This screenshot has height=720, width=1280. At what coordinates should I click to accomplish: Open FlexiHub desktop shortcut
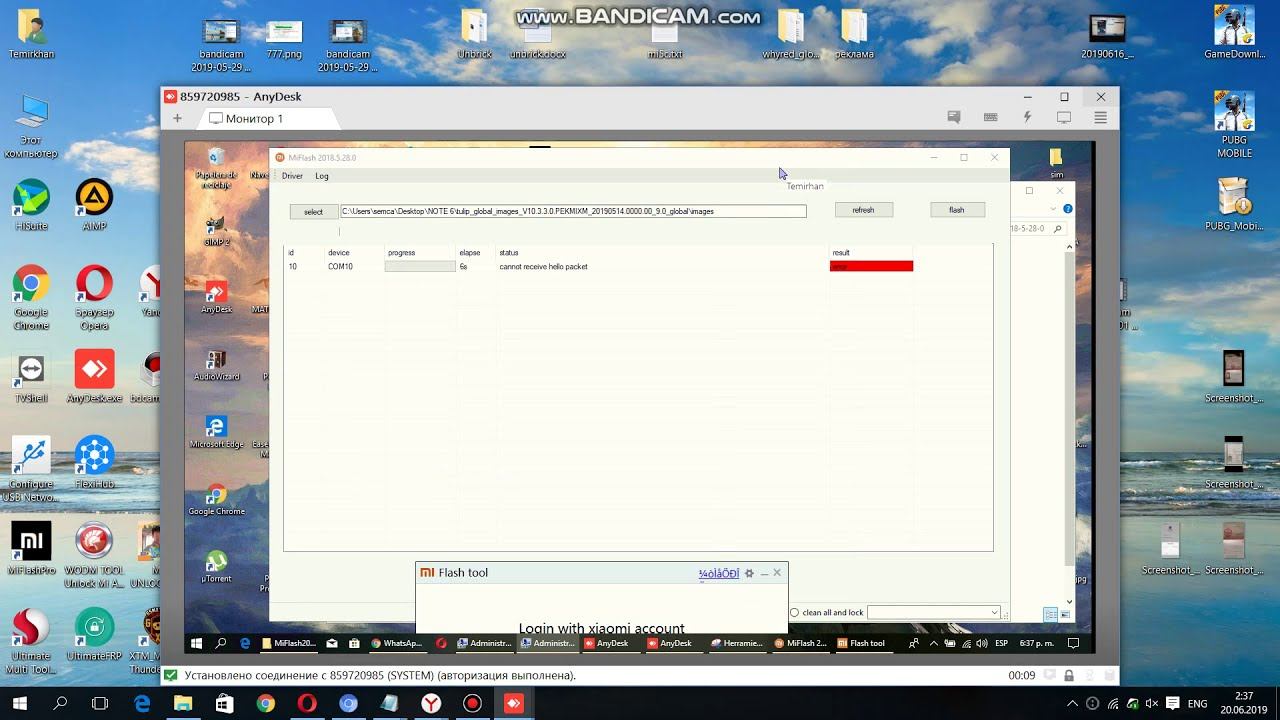94,462
